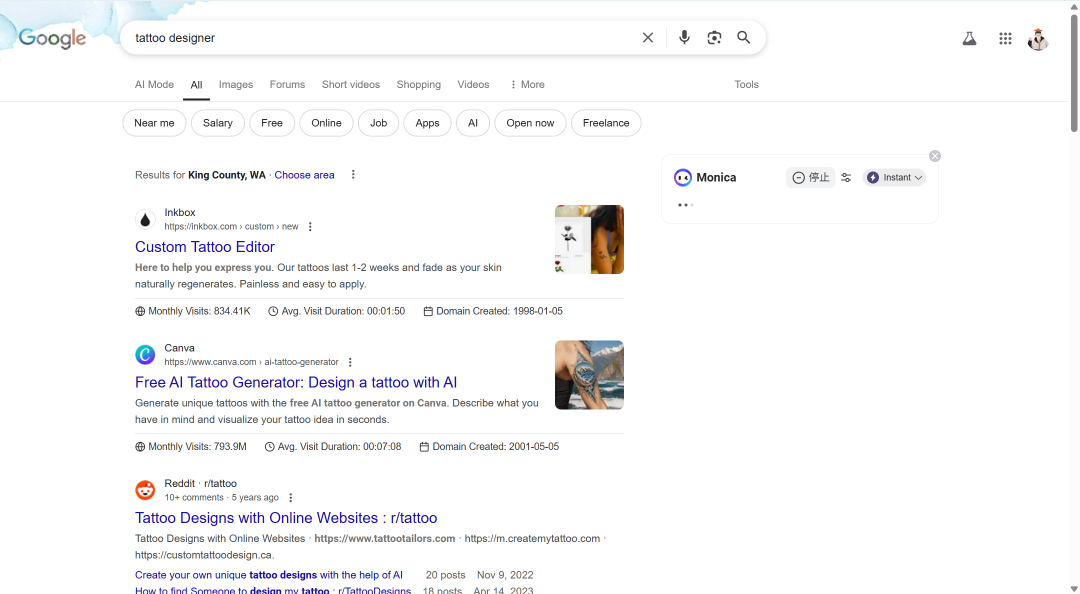Apply the Apps filter chip
This screenshot has width=1080, height=594.
(427, 123)
